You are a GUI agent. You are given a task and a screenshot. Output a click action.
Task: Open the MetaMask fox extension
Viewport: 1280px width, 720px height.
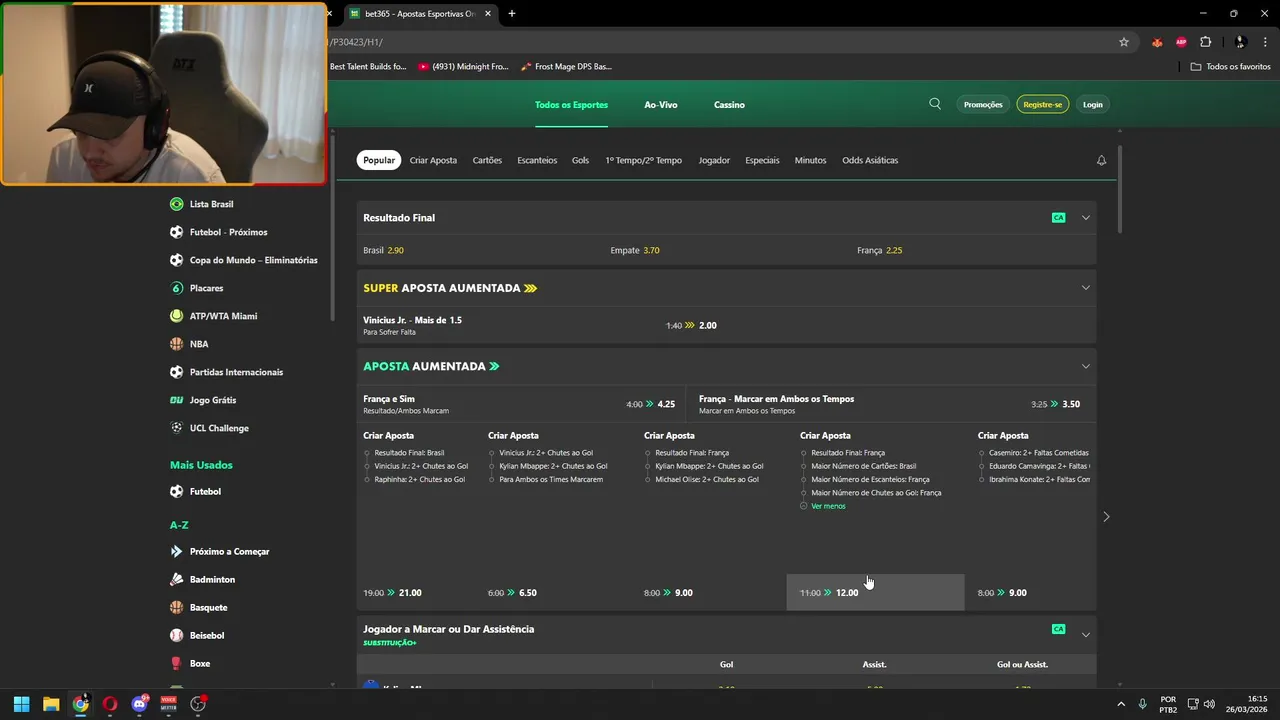coord(1157,42)
